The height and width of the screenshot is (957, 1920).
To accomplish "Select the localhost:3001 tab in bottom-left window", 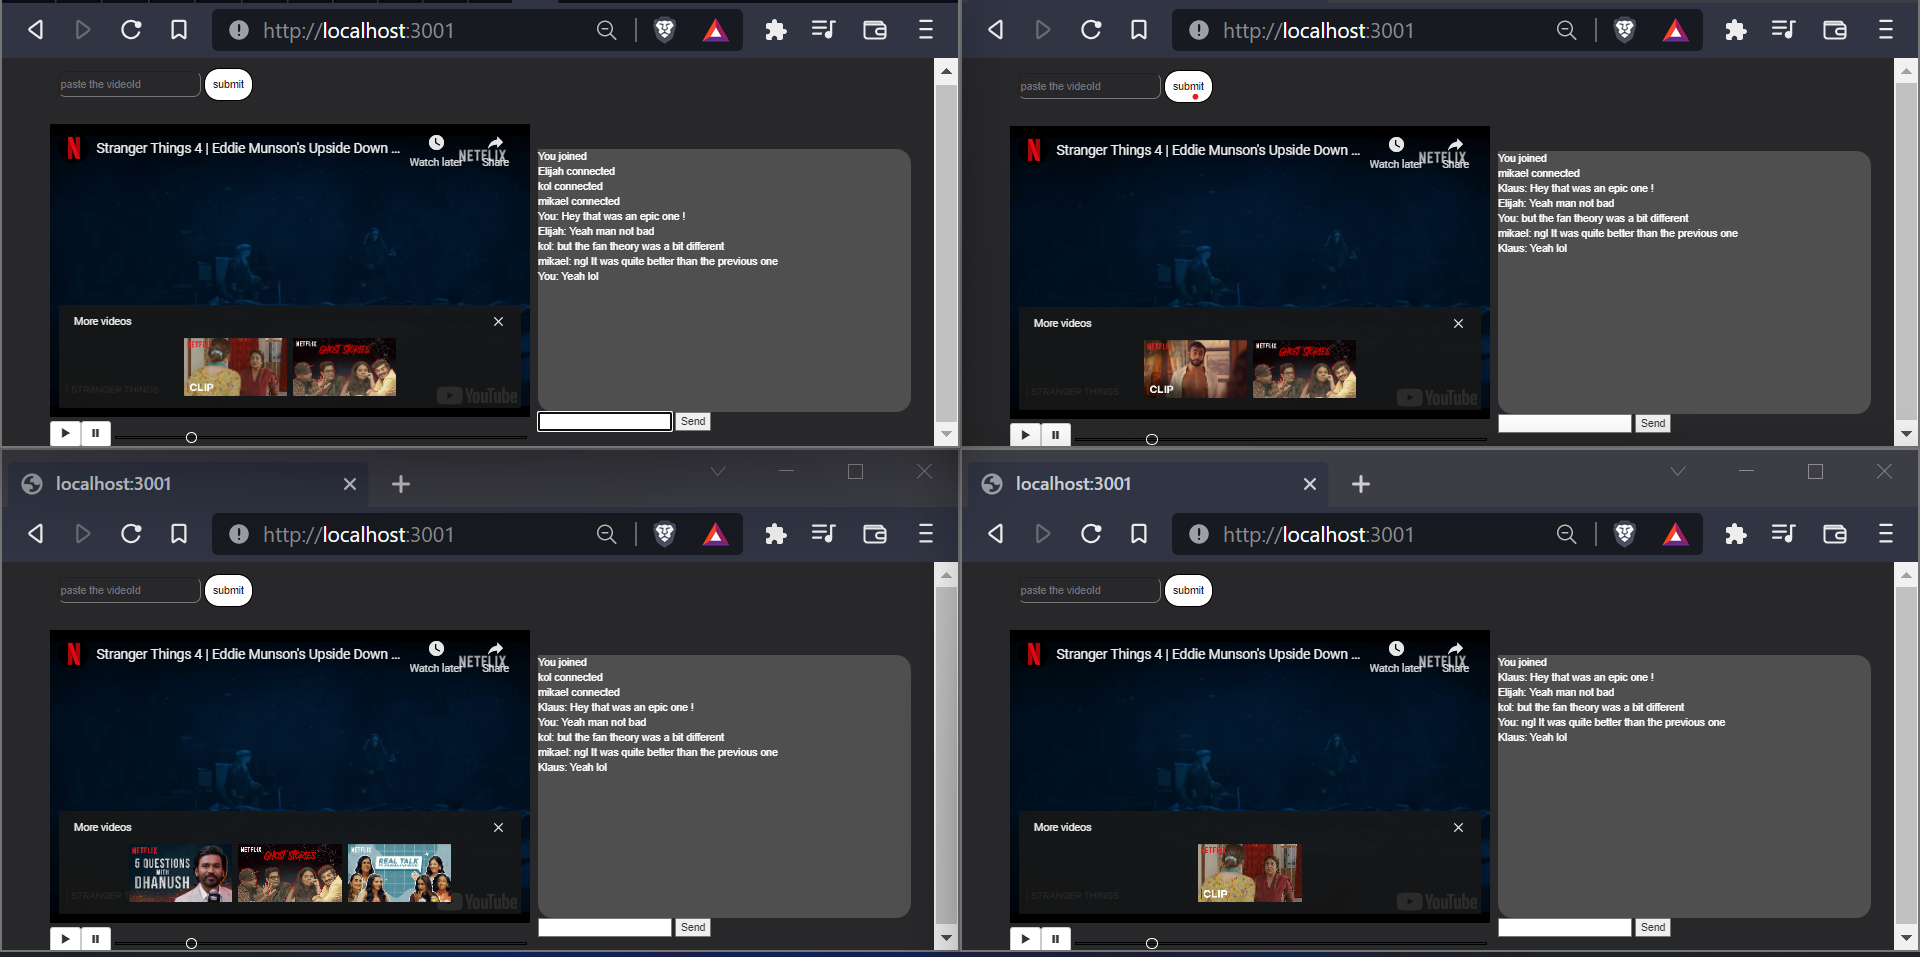I will click(188, 484).
